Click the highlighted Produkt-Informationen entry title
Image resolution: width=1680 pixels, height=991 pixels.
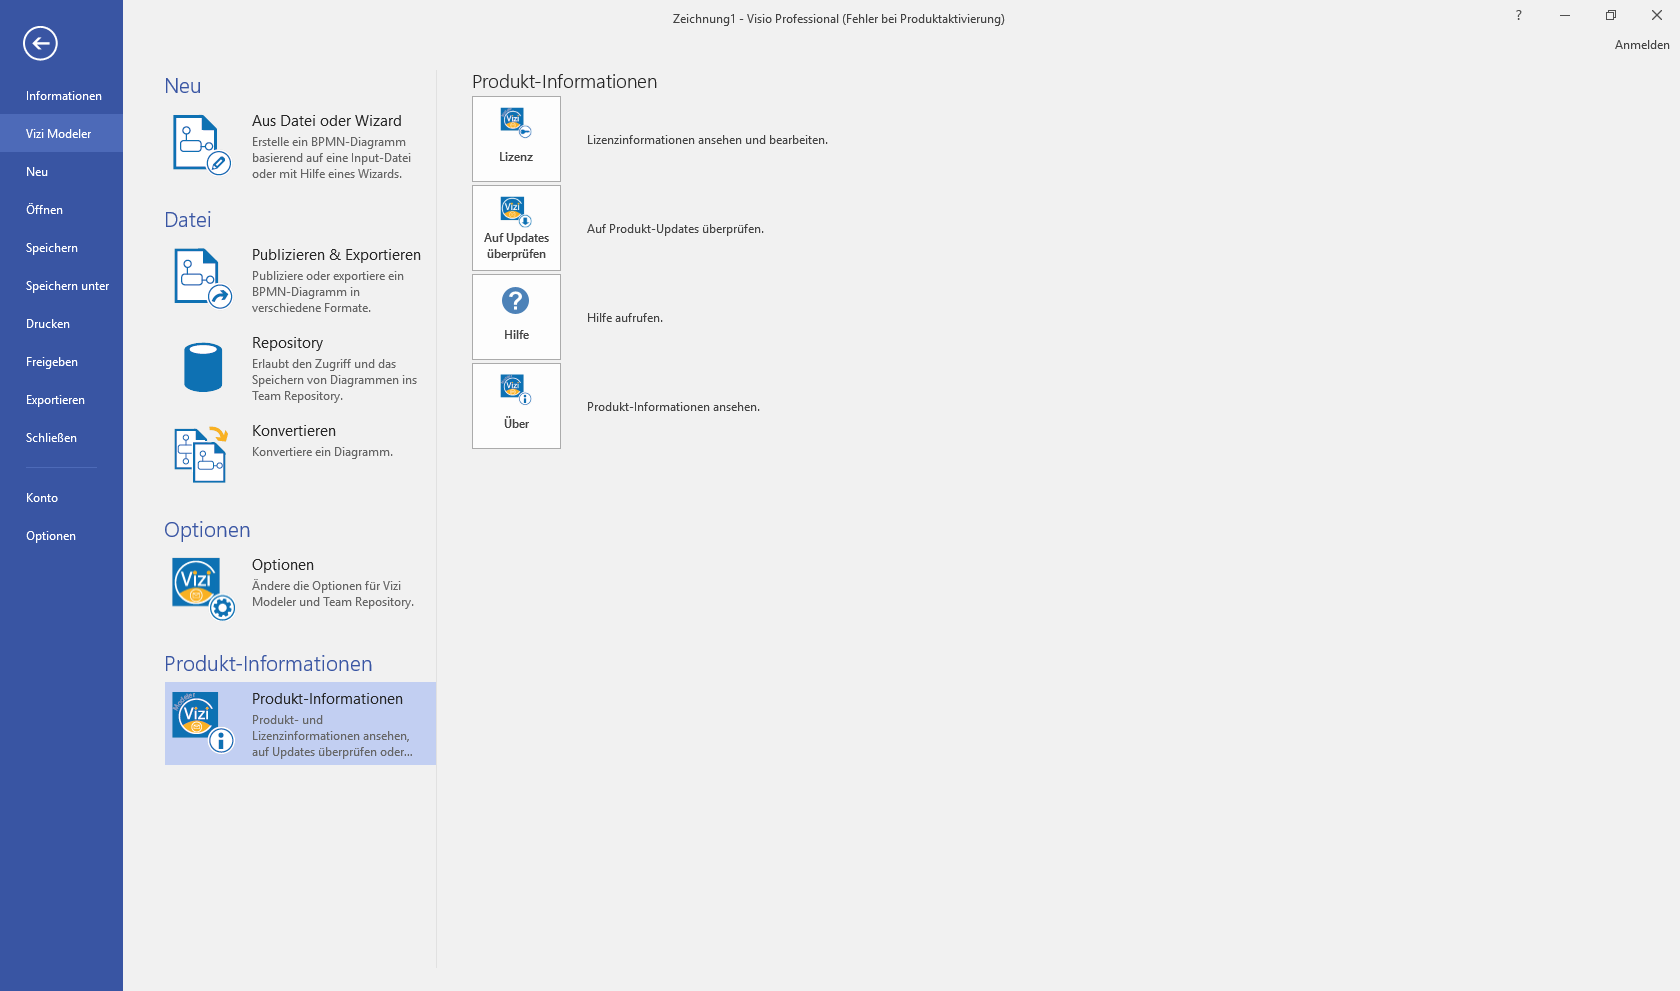click(327, 699)
